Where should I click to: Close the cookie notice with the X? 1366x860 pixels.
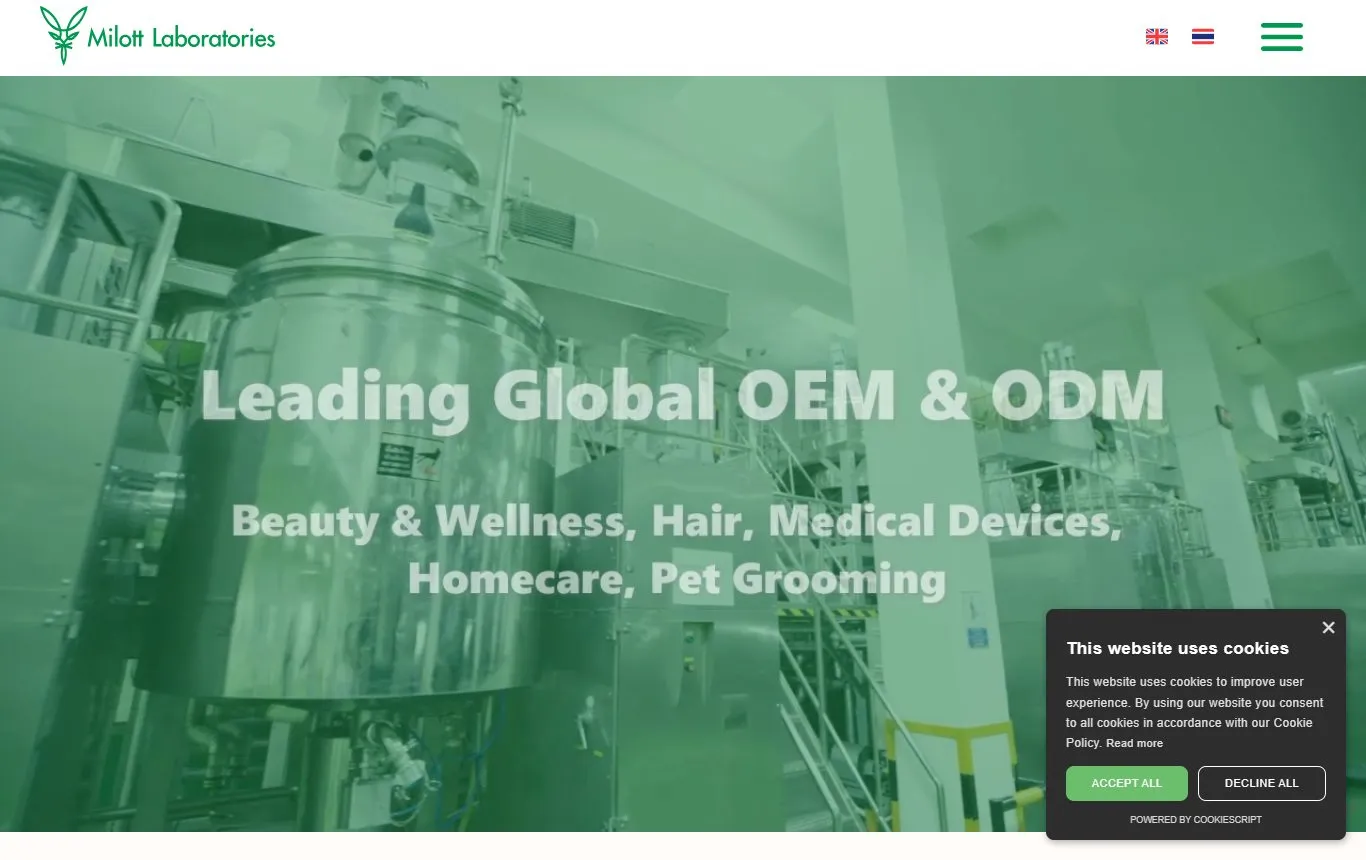point(1328,628)
